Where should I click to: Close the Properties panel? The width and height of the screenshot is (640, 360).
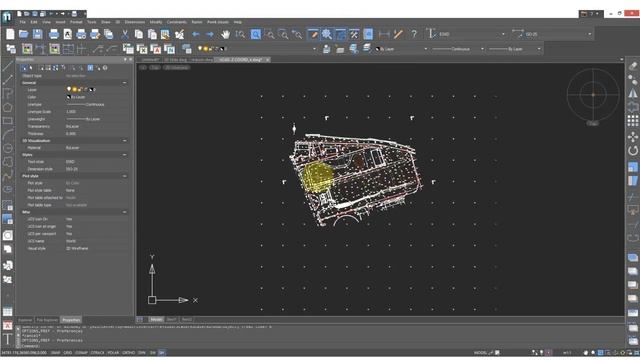tap(131, 60)
